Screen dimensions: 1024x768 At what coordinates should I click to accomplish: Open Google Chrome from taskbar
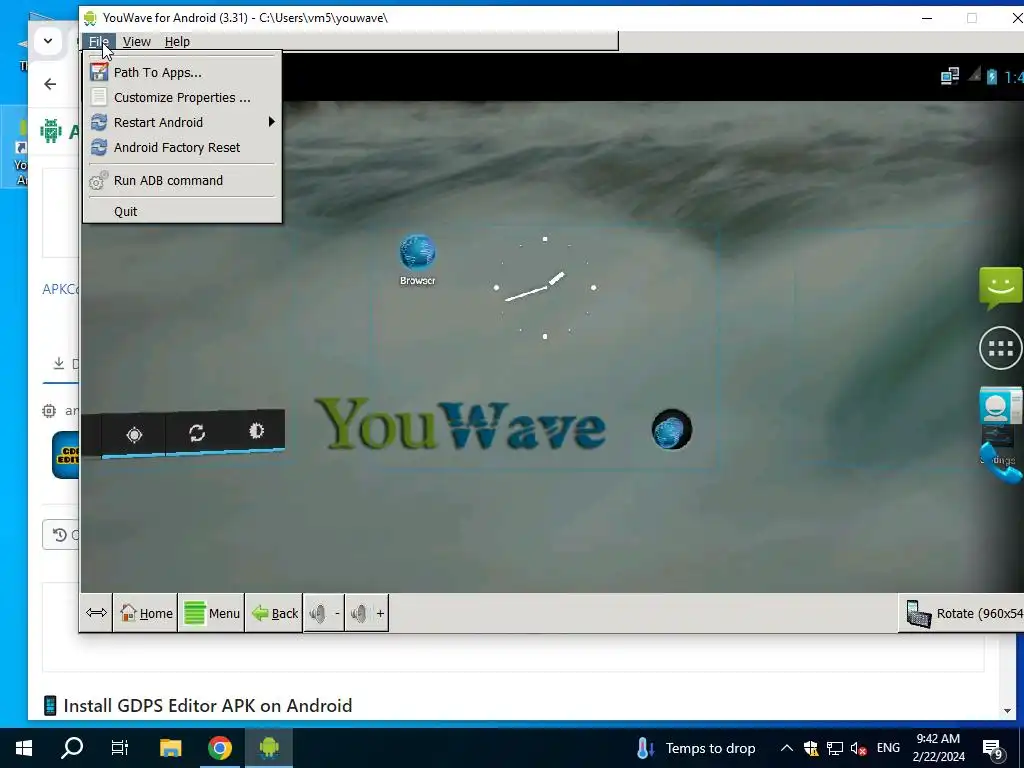pos(220,748)
